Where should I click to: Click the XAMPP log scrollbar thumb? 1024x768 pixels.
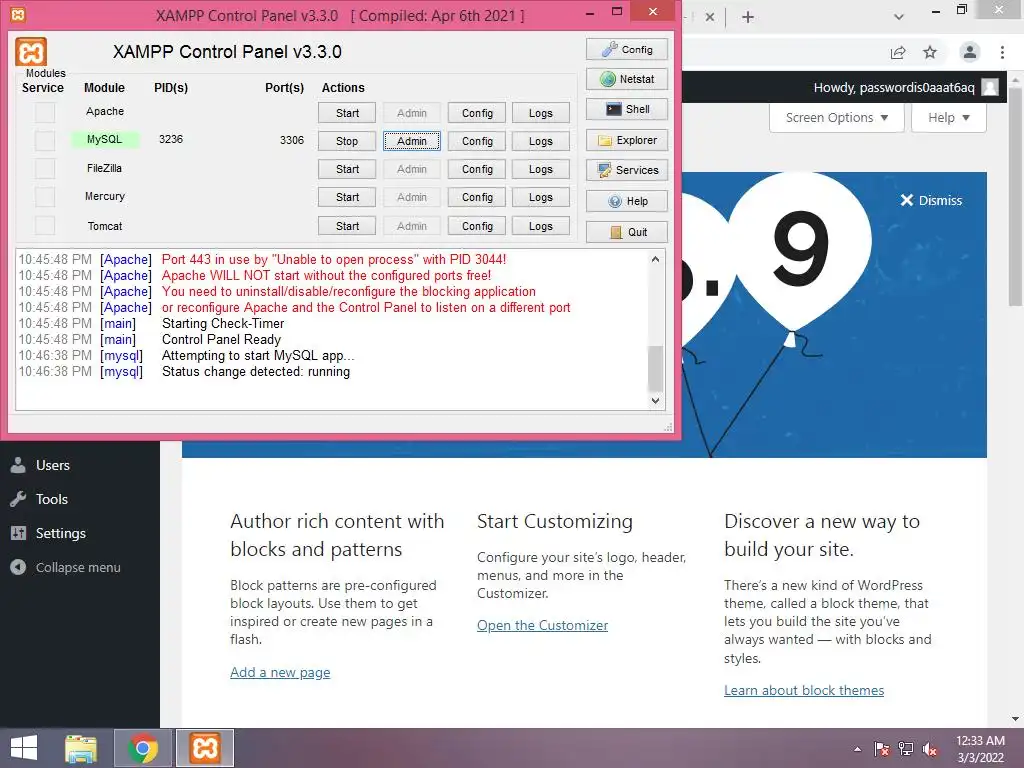(x=656, y=368)
